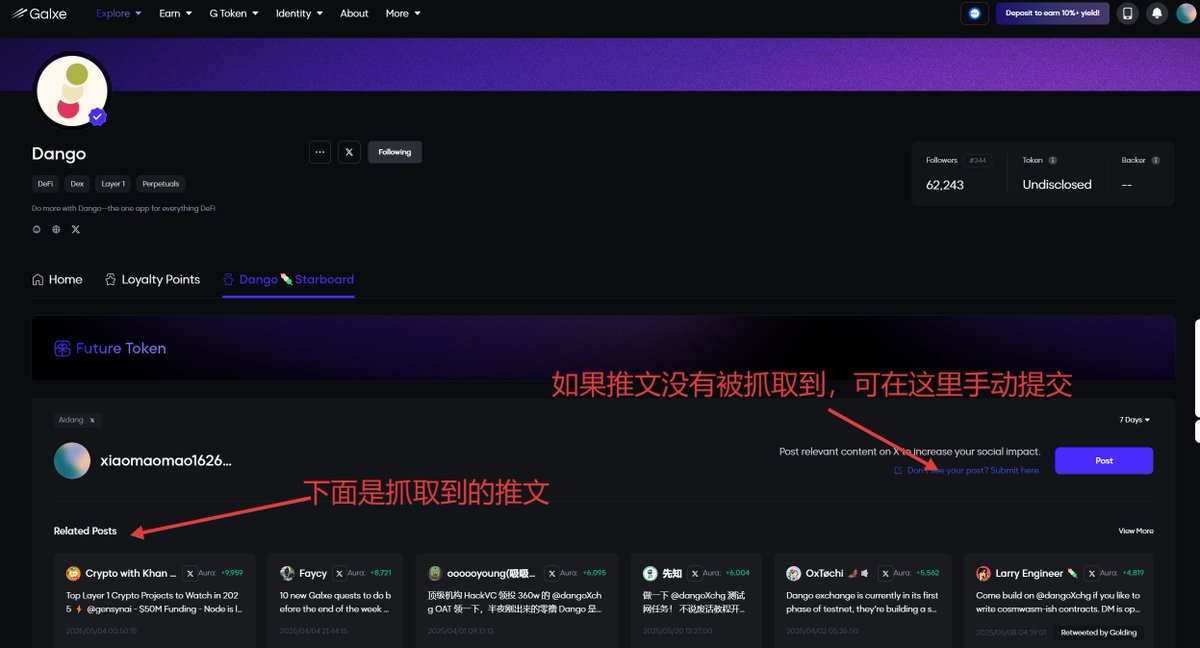Click the +8,721 Aura score

point(380,574)
